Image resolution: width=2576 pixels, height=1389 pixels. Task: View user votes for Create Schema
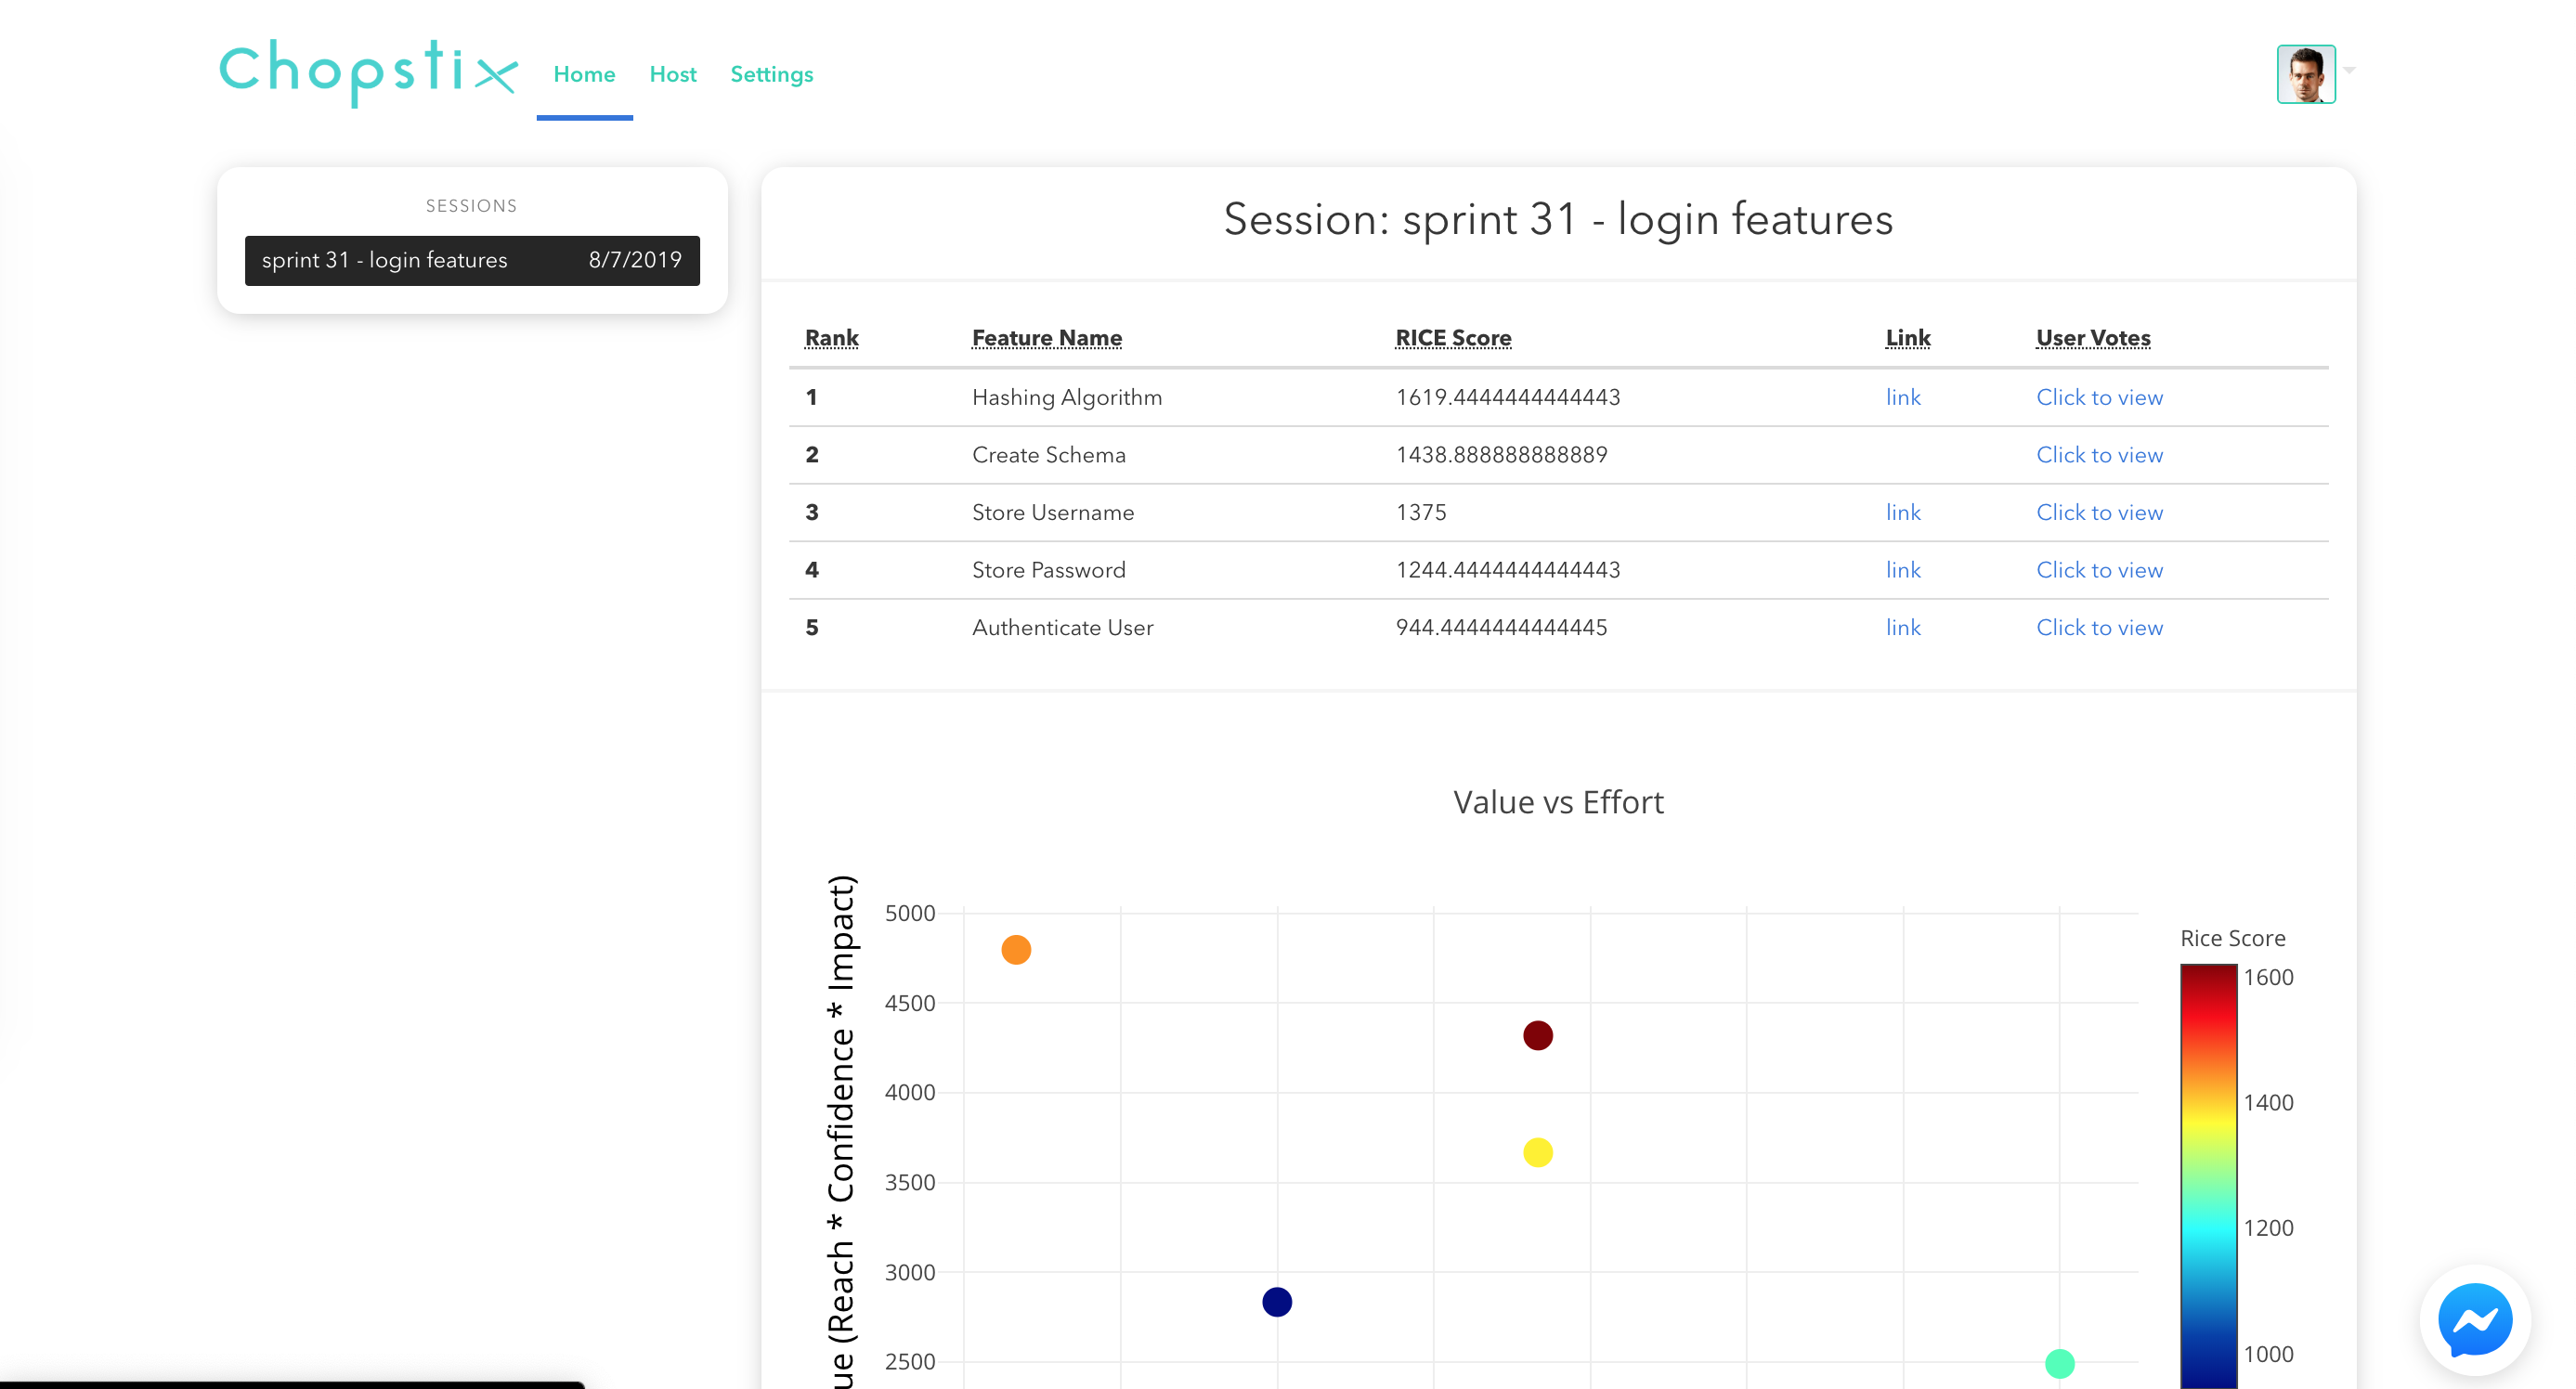click(2099, 455)
